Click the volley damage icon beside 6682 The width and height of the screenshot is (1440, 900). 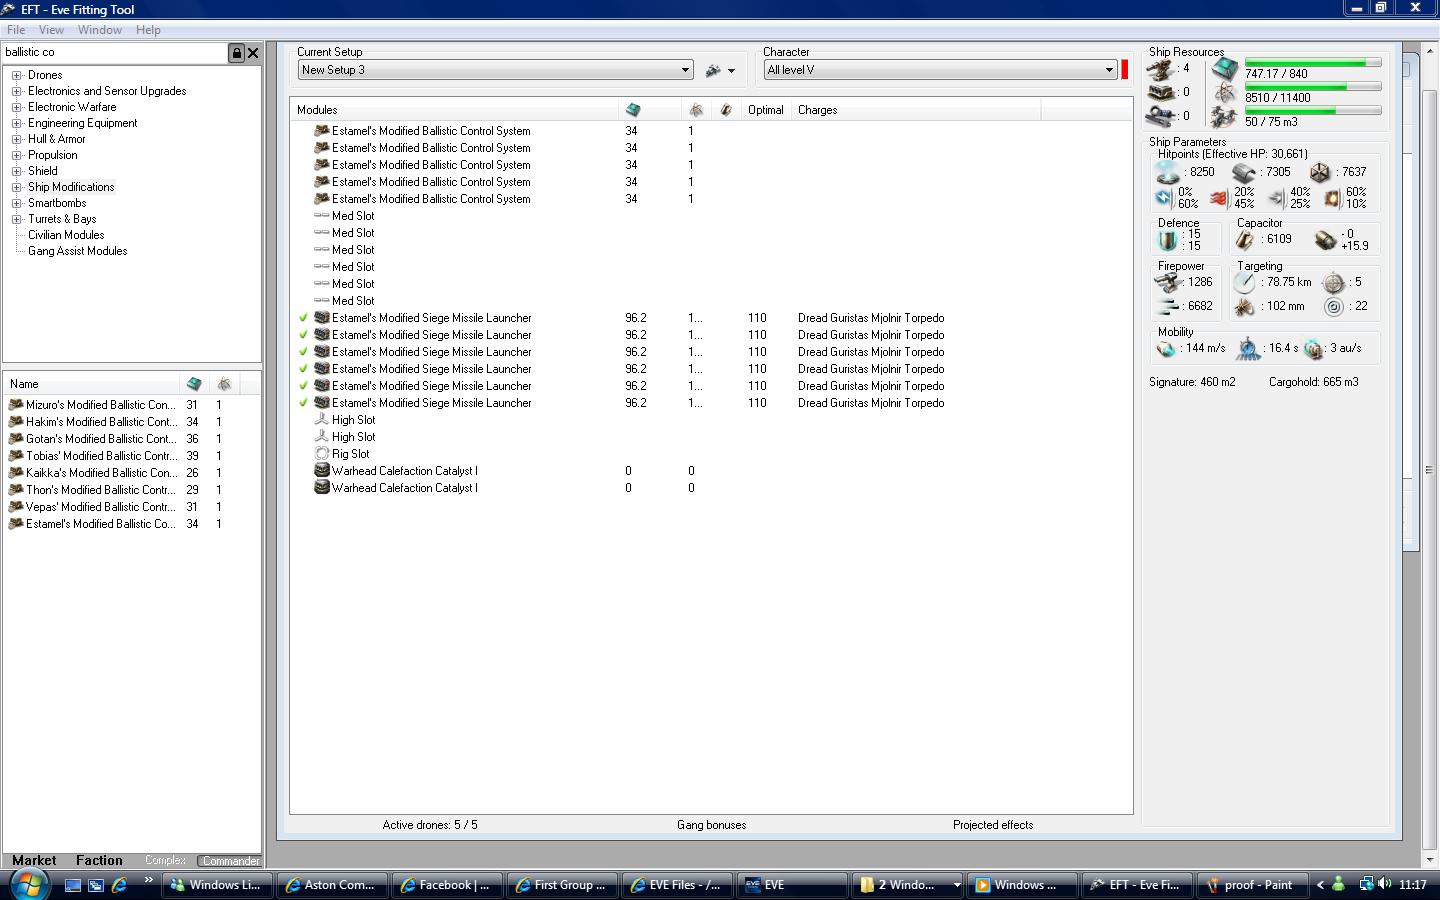point(1166,307)
